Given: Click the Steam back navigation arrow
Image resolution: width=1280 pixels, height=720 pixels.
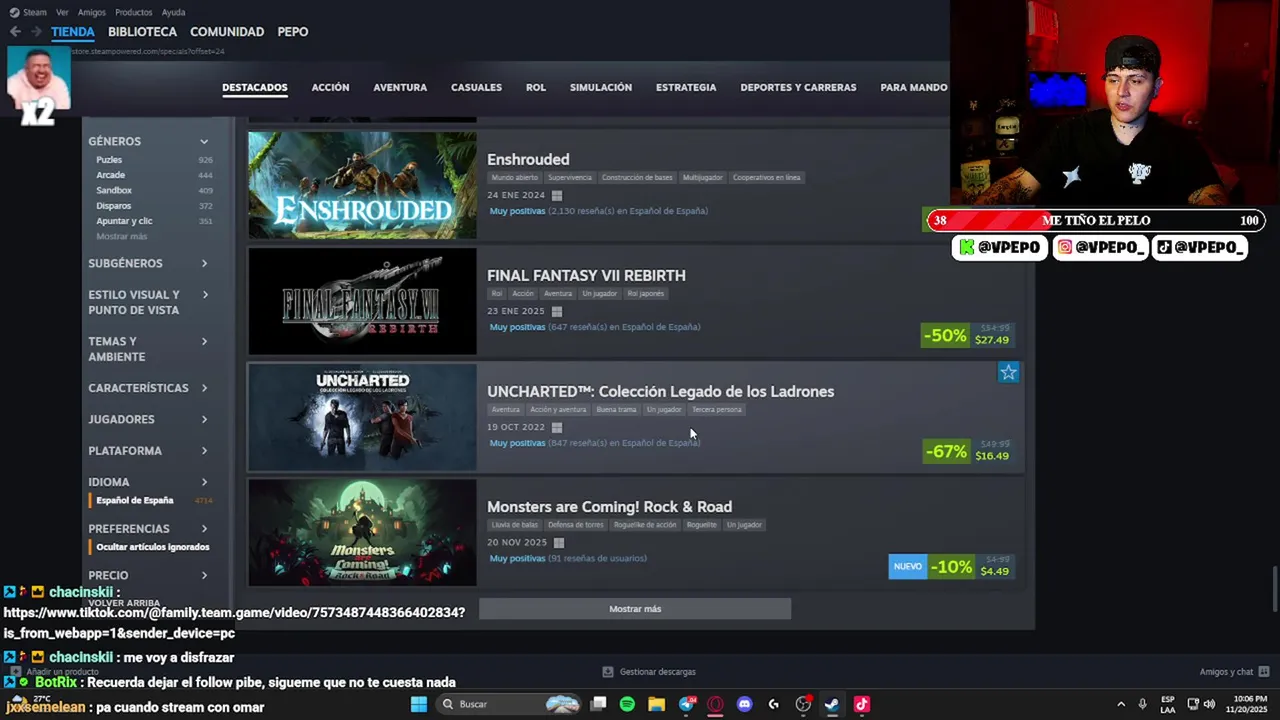Looking at the screenshot, I should (x=15, y=32).
